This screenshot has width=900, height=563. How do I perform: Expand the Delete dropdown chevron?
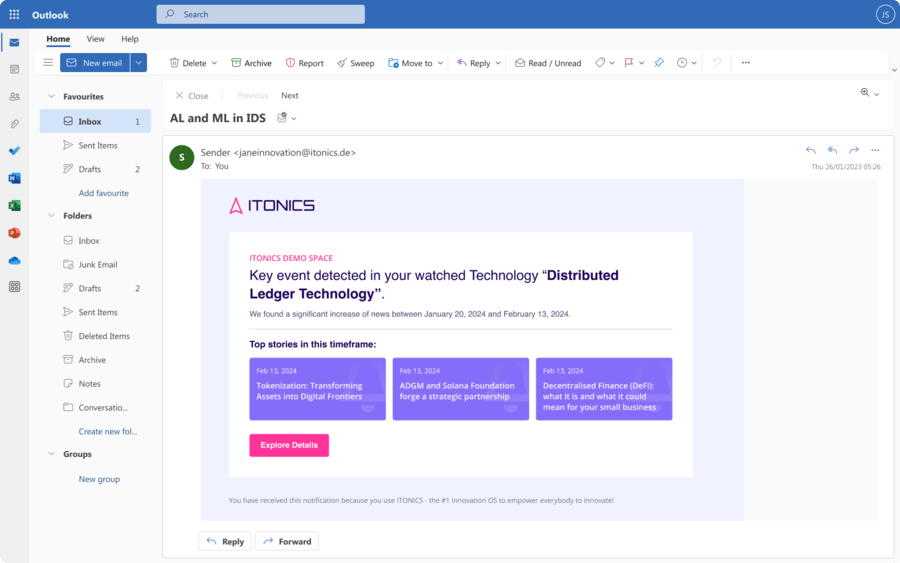[x=214, y=63]
